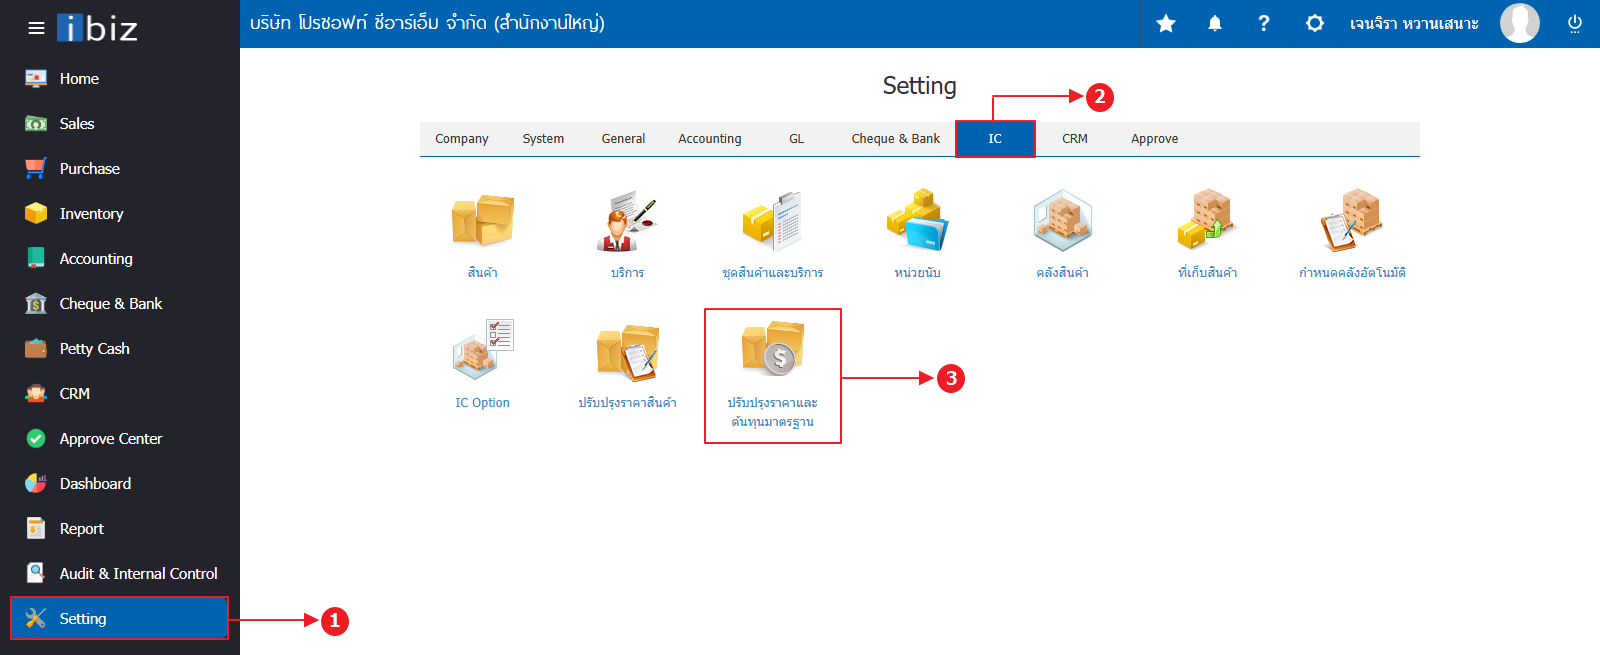The image size is (1600, 655).
Task: Open the สินค้า (Product) settings icon
Action: pyautogui.click(x=482, y=222)
